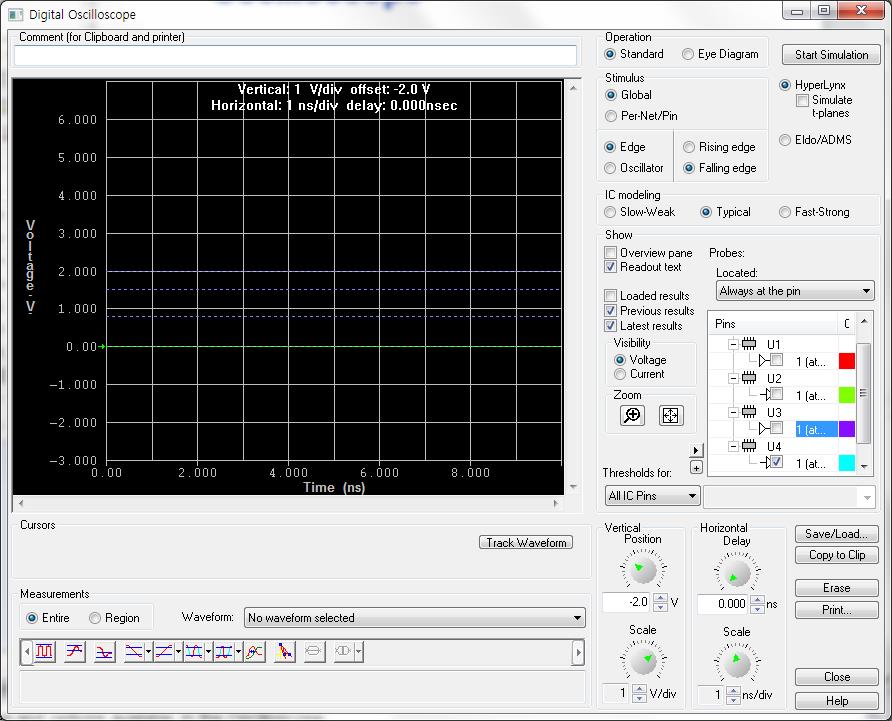Select the square pulse waveform measurement icon
This screenshot has height=721, width=892.
pyautogui.click(x=44, y=652)
